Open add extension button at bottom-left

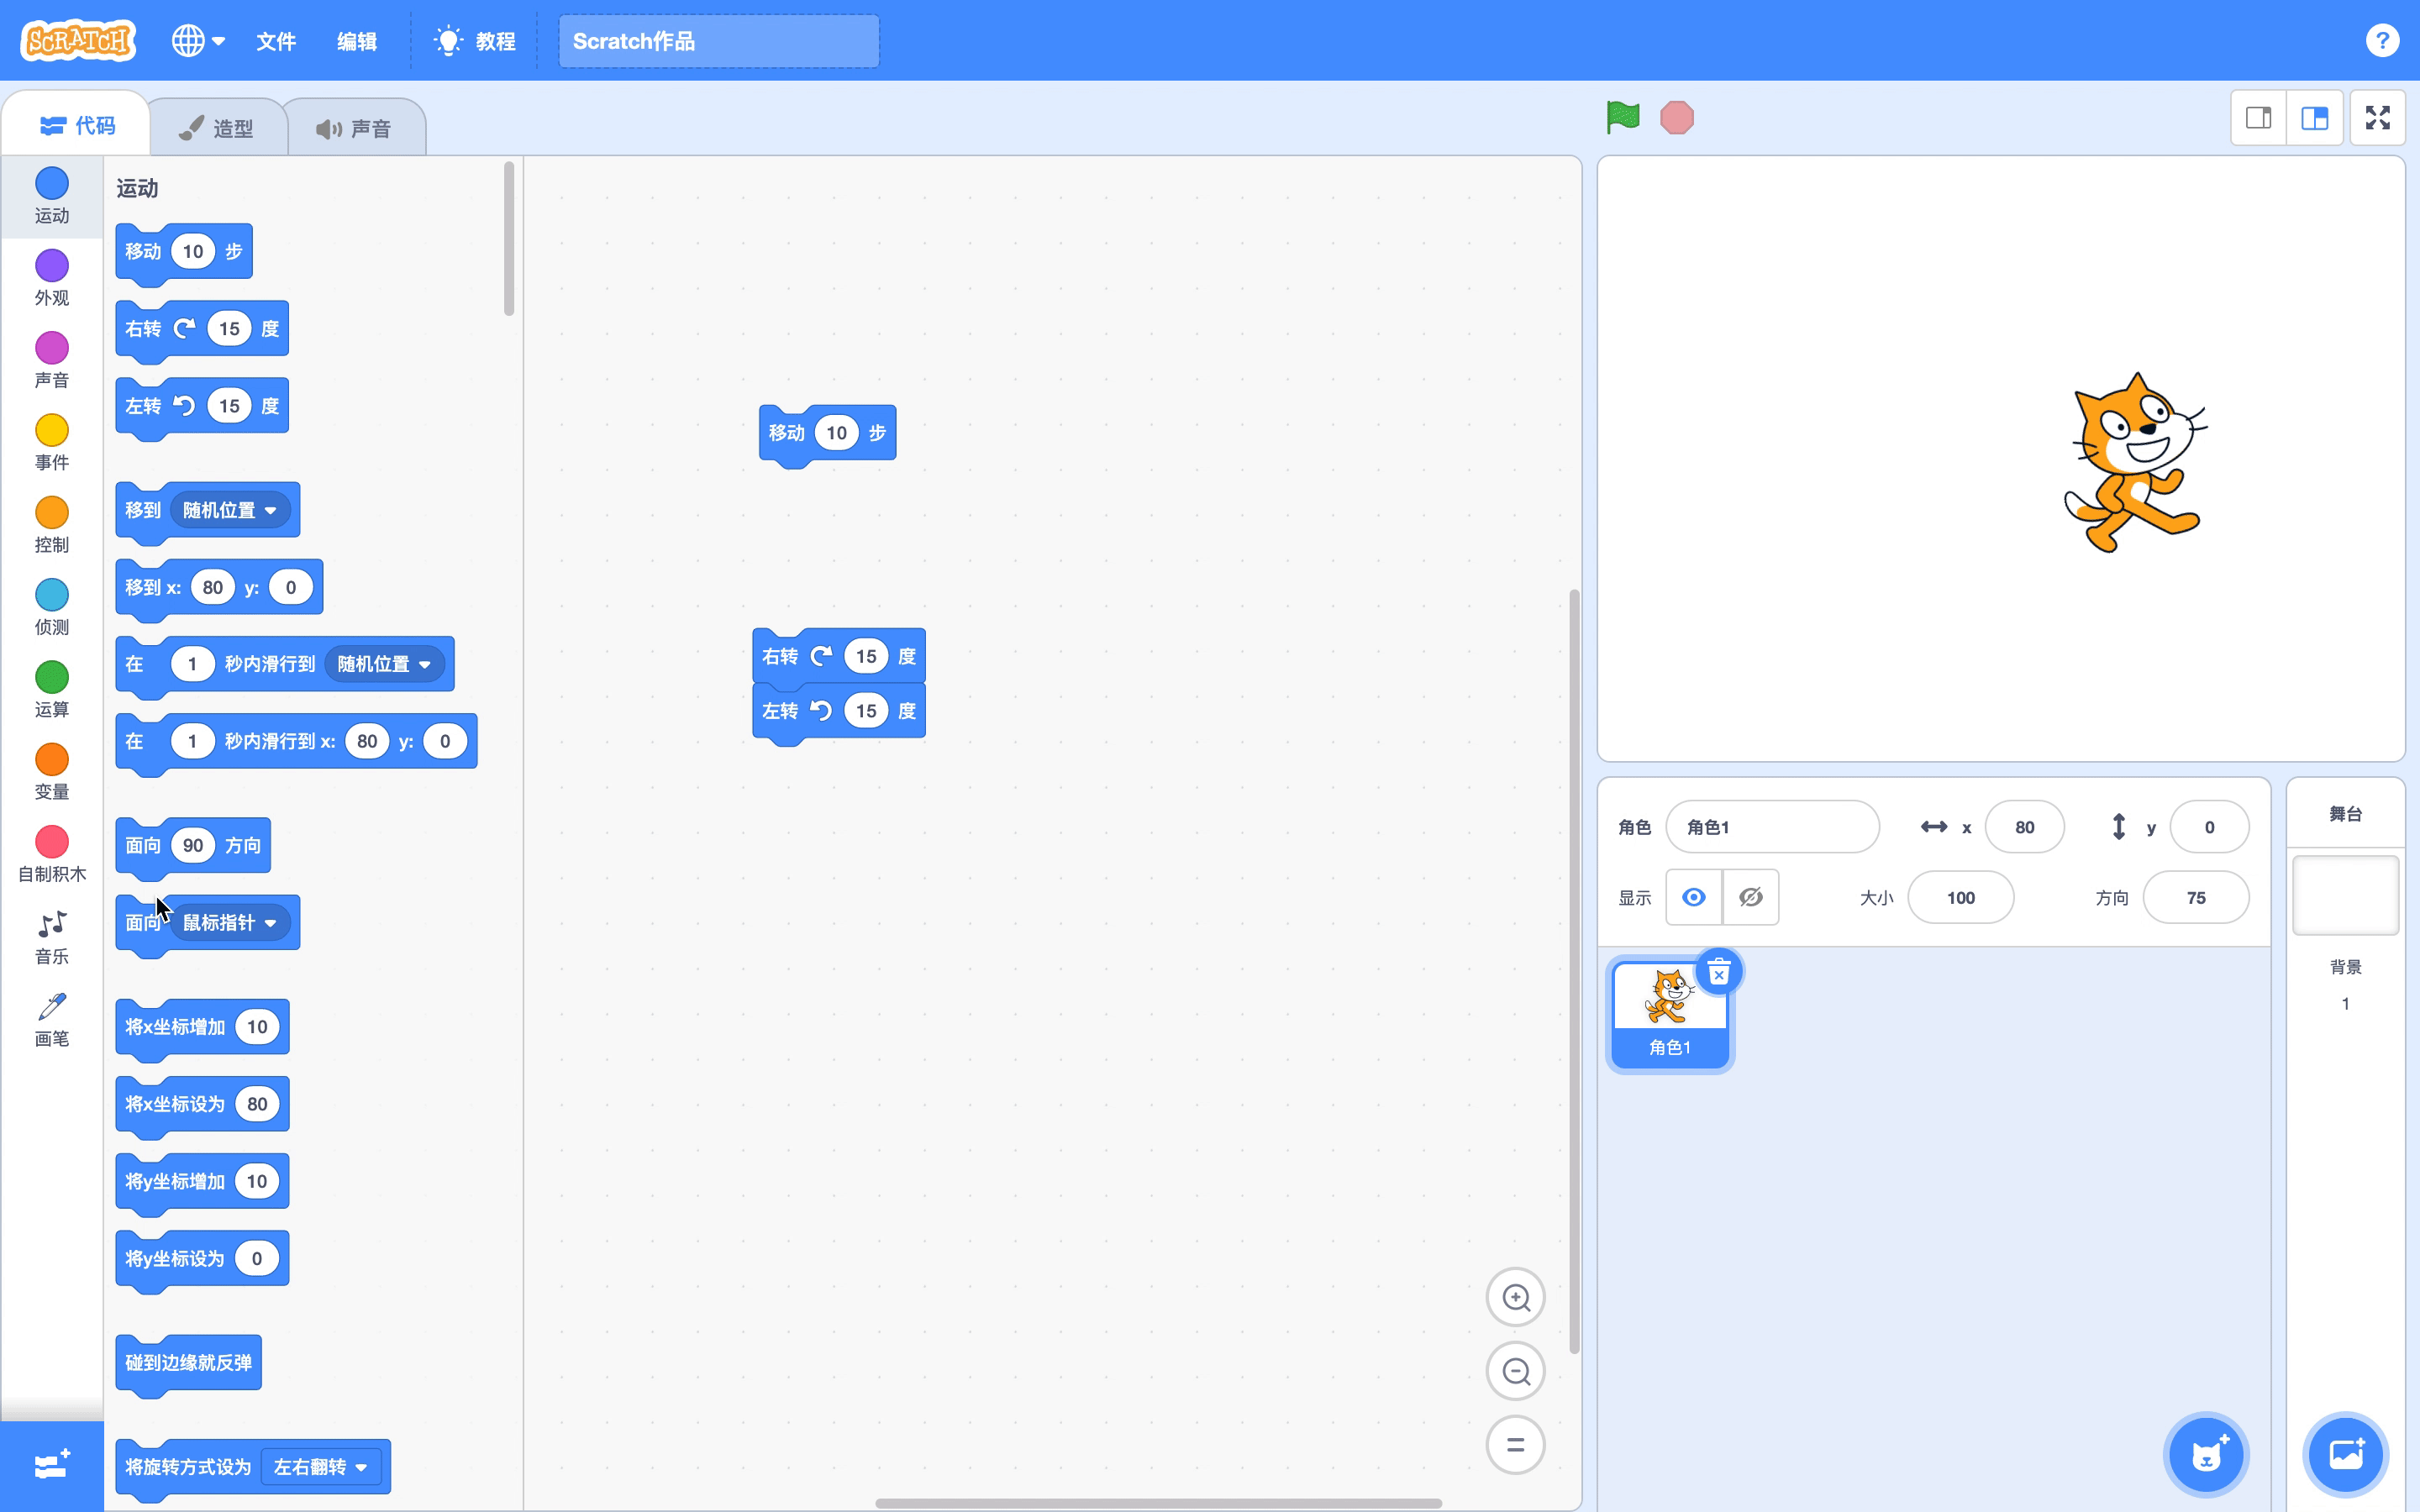52,1465
